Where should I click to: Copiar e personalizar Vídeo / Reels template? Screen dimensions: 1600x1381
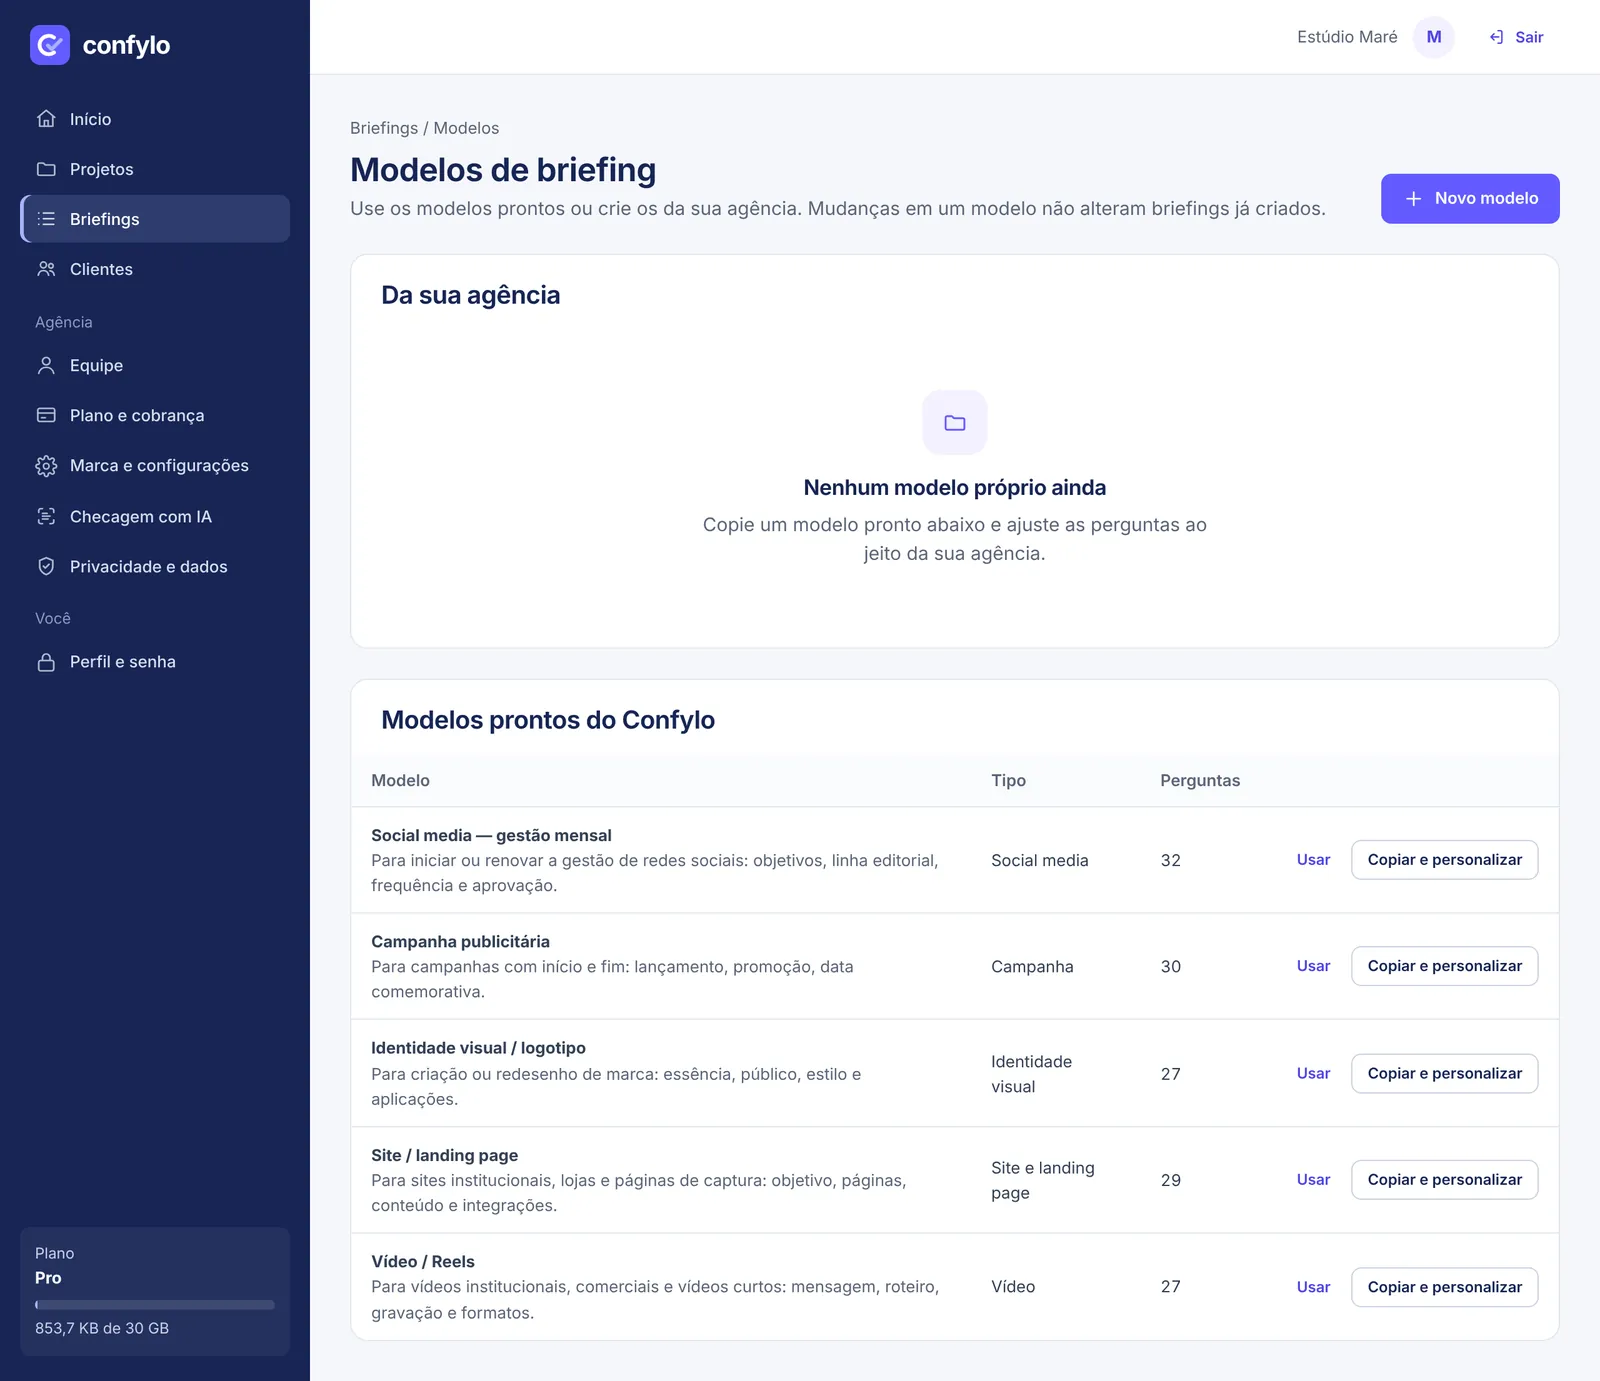1444,1287
